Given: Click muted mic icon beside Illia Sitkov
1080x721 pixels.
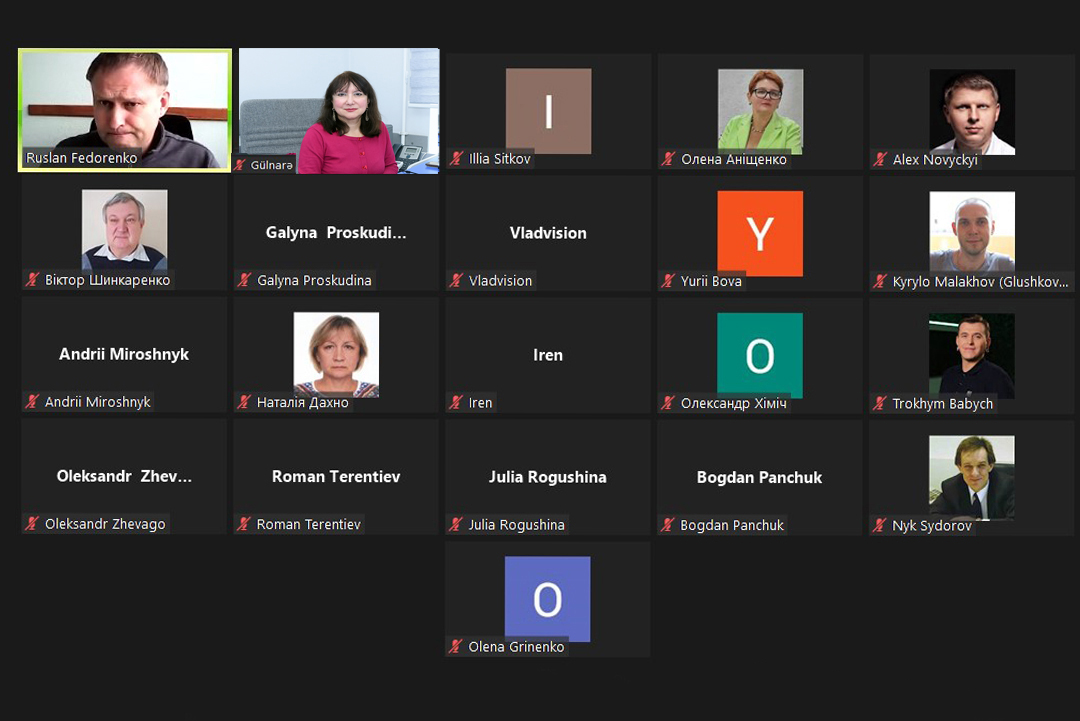Looking at the screenshot, I should click(x=457, y=159).
